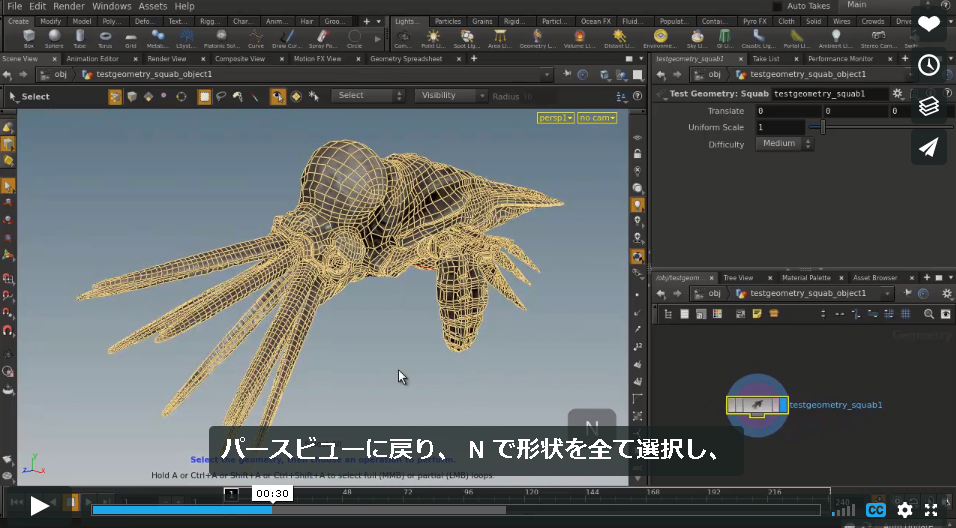Toggle the squab node display flag
956x528 pixels.
coord(783,405)
